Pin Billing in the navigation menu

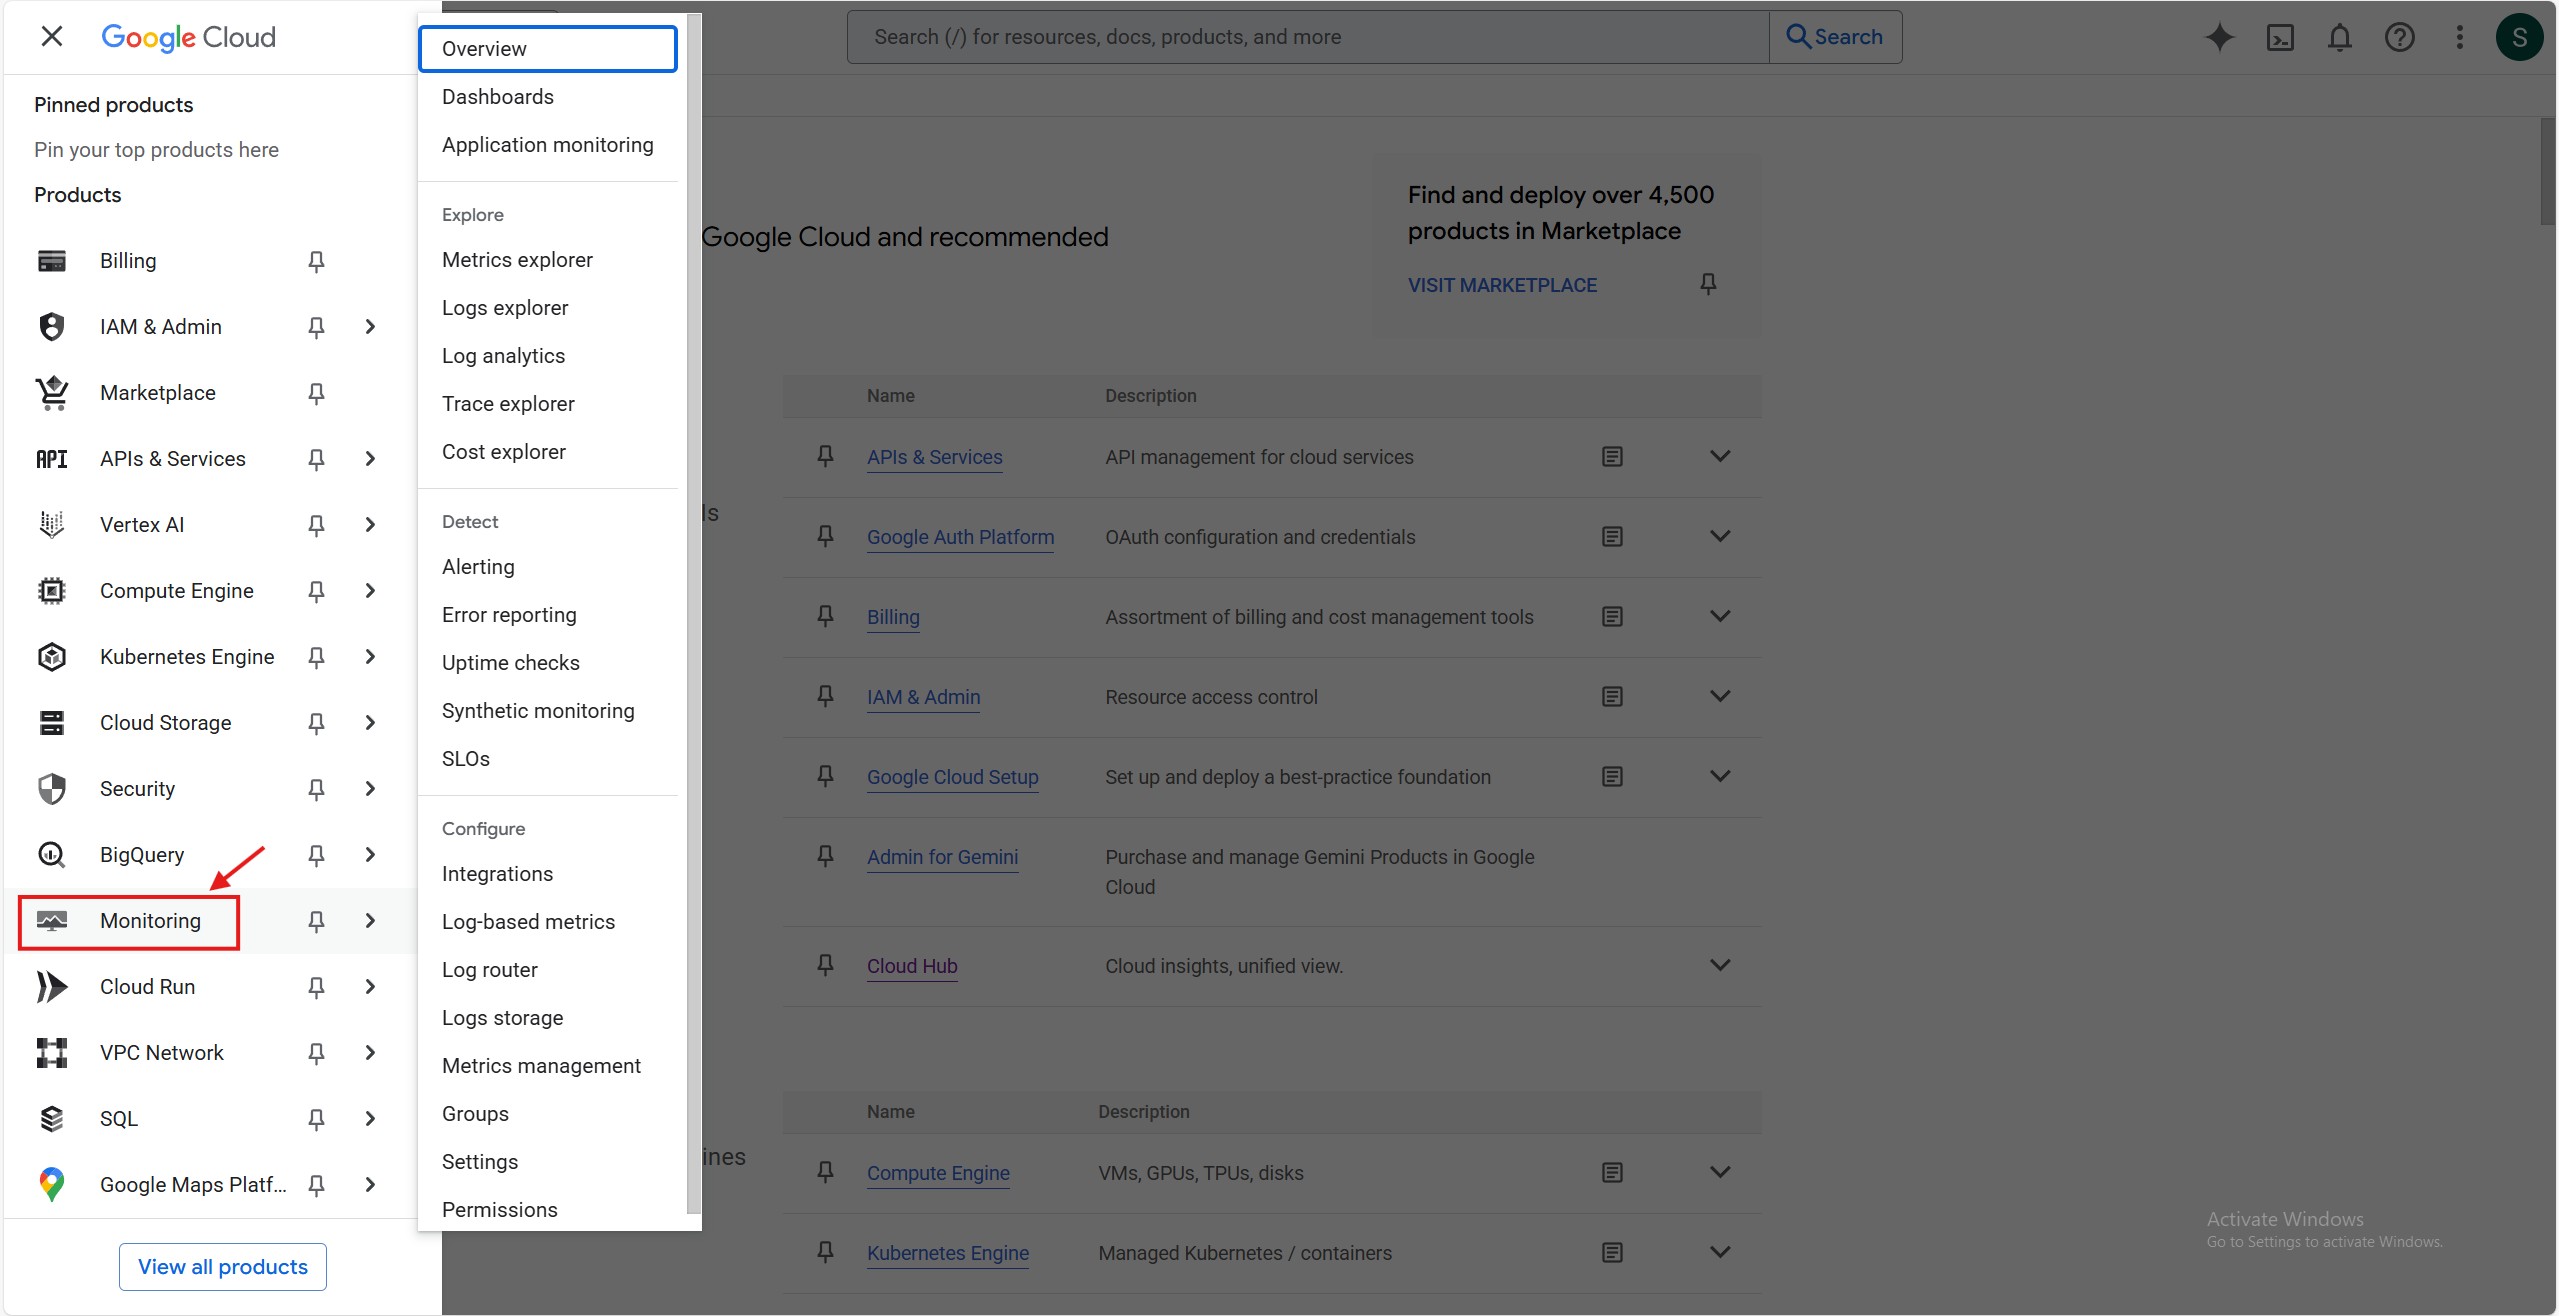click(316, 261)
